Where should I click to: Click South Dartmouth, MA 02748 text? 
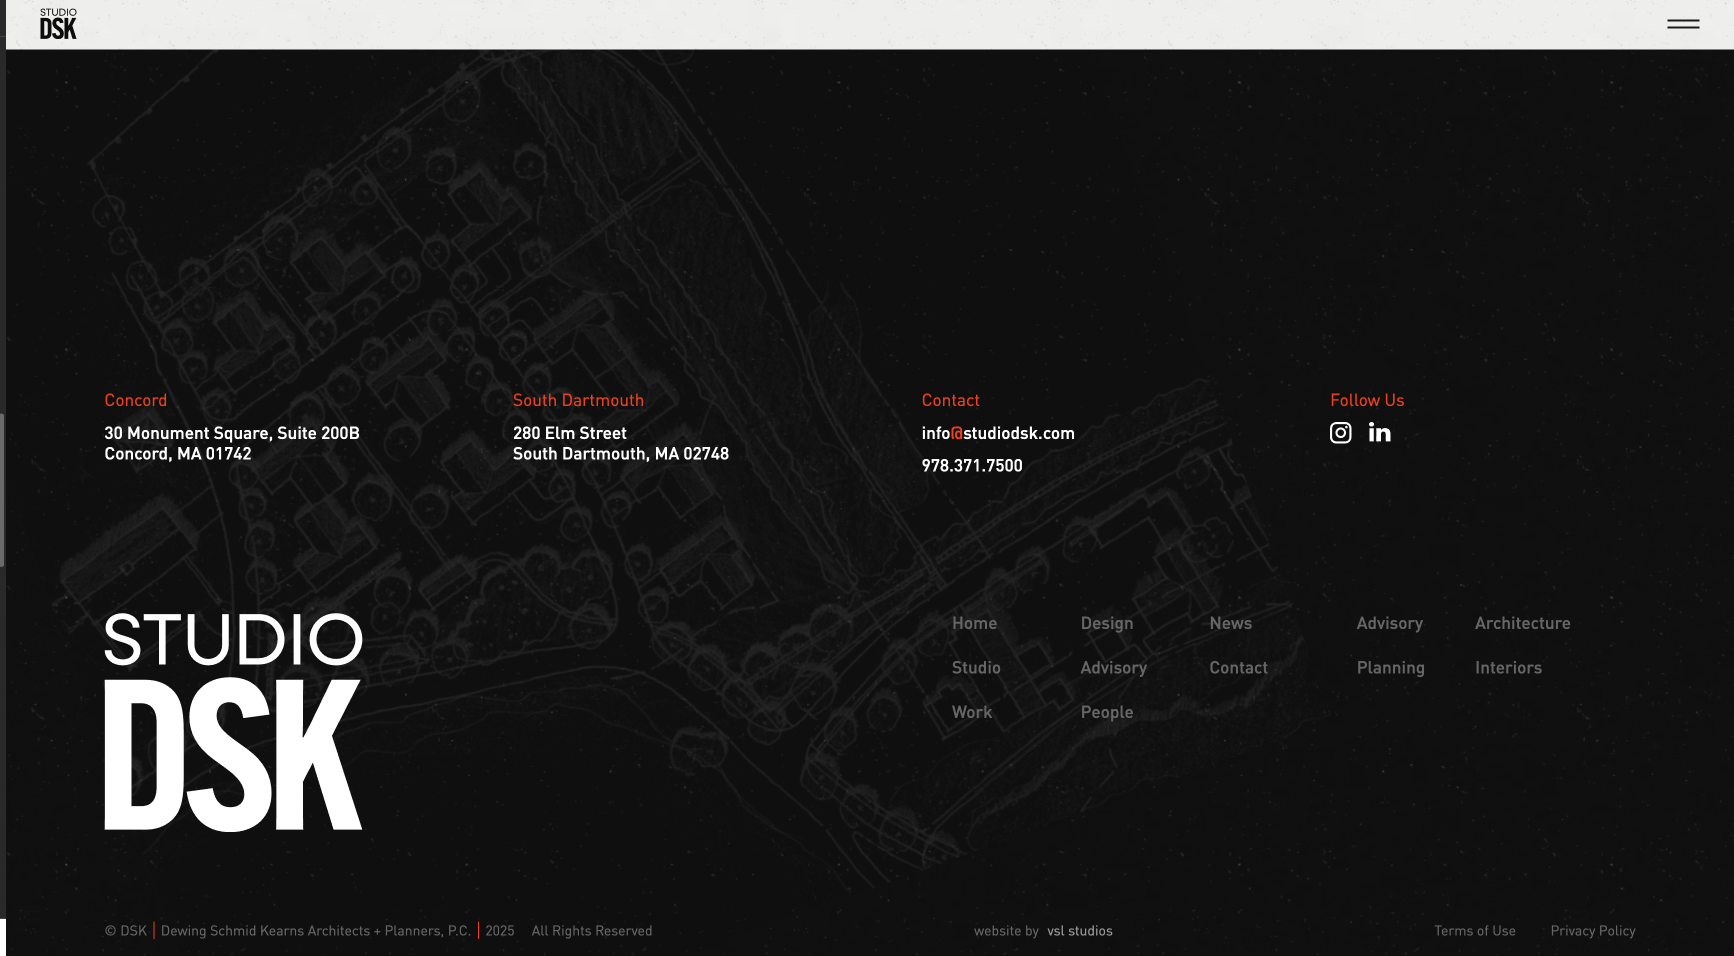(x=620, y=454)
